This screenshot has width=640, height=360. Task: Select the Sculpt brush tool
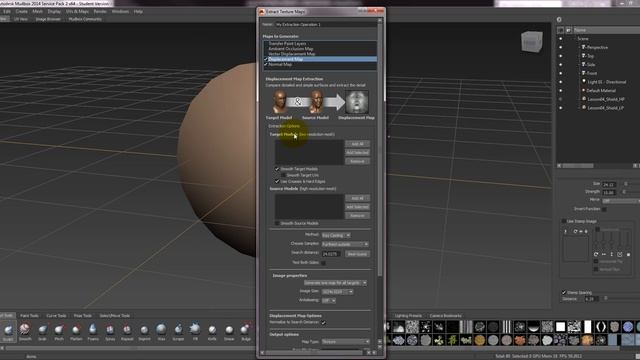(x=8, y=331)
